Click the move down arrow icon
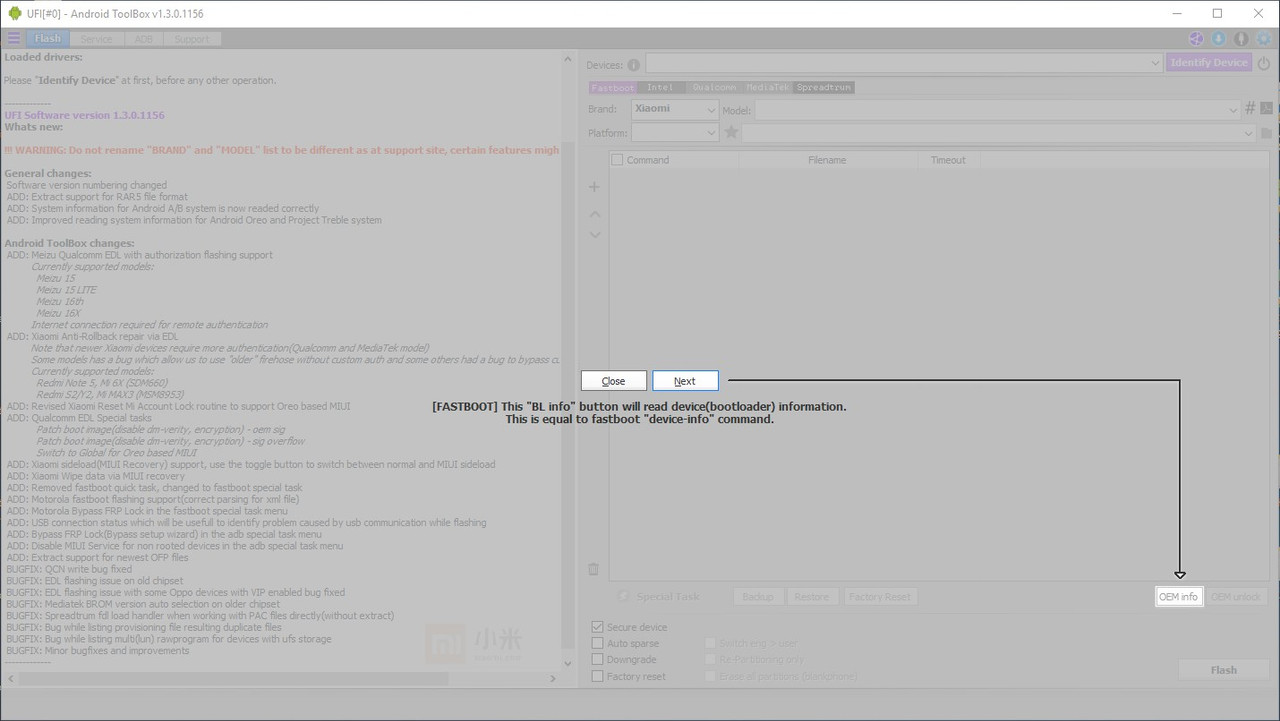The height and width of the screenshot is (721, 1280). tap(595, 235)
